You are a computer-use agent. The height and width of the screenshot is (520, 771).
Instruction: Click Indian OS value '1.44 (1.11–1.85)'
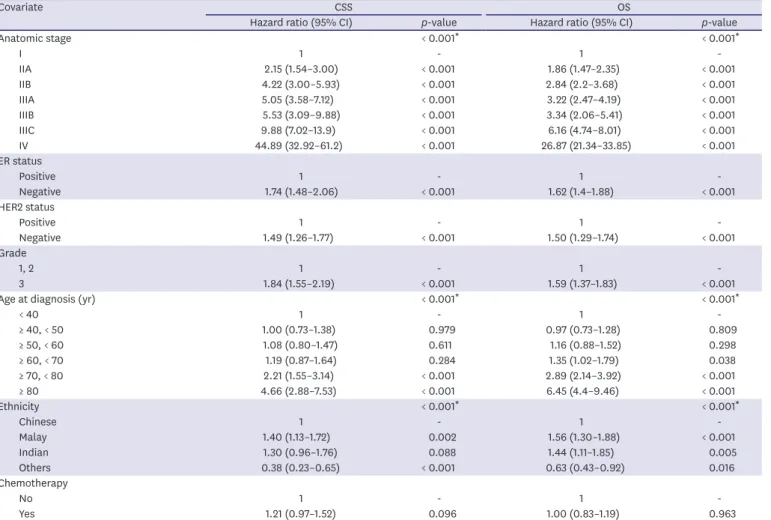[581, 452]
